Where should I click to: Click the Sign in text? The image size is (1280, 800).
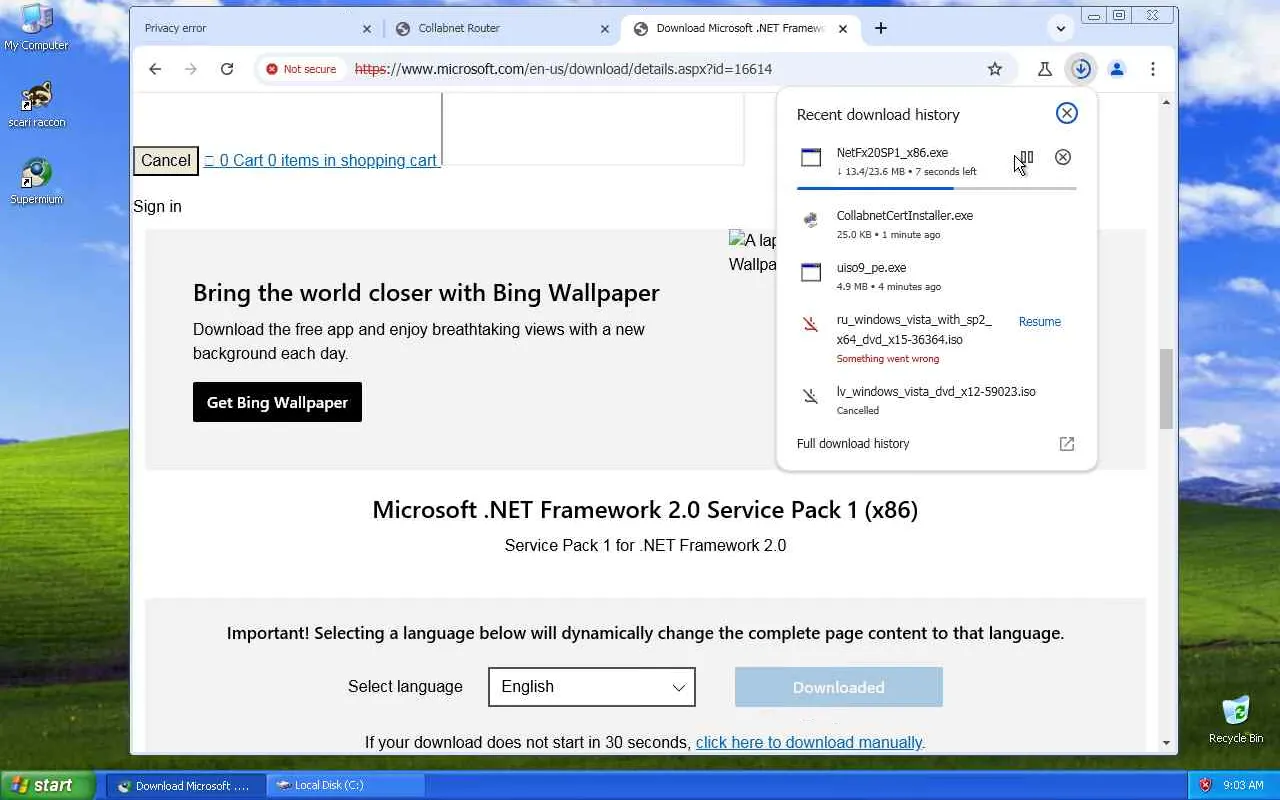coord(157,206)
